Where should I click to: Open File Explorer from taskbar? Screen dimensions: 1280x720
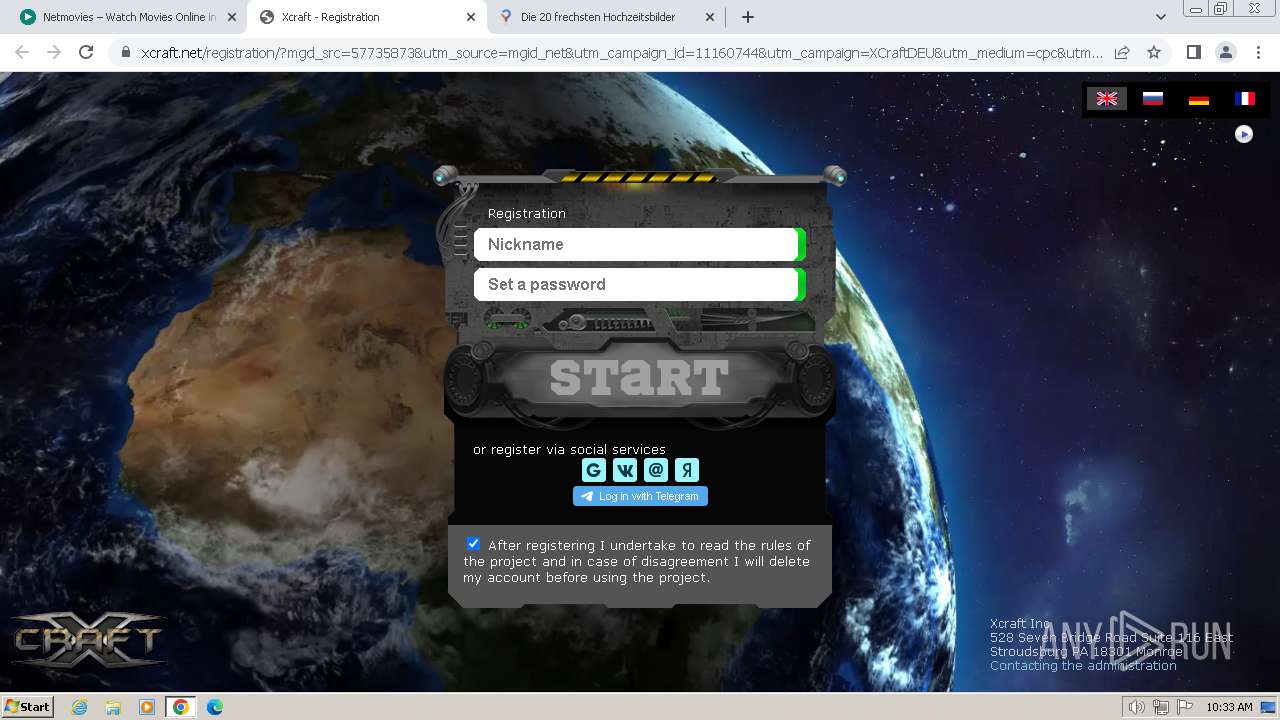pyautogui.click(x=113, y=707)
